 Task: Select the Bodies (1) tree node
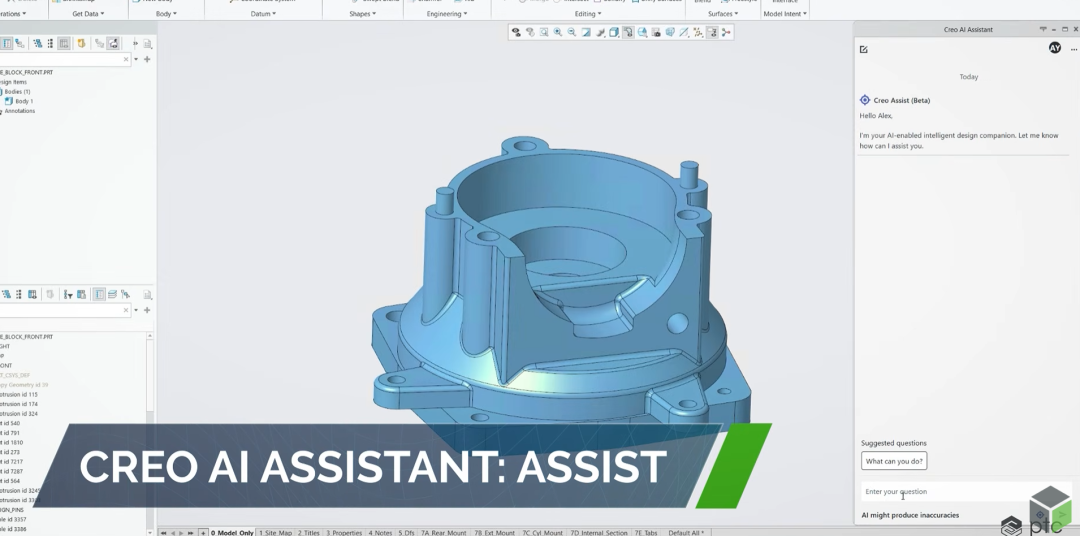click(17, 92)
